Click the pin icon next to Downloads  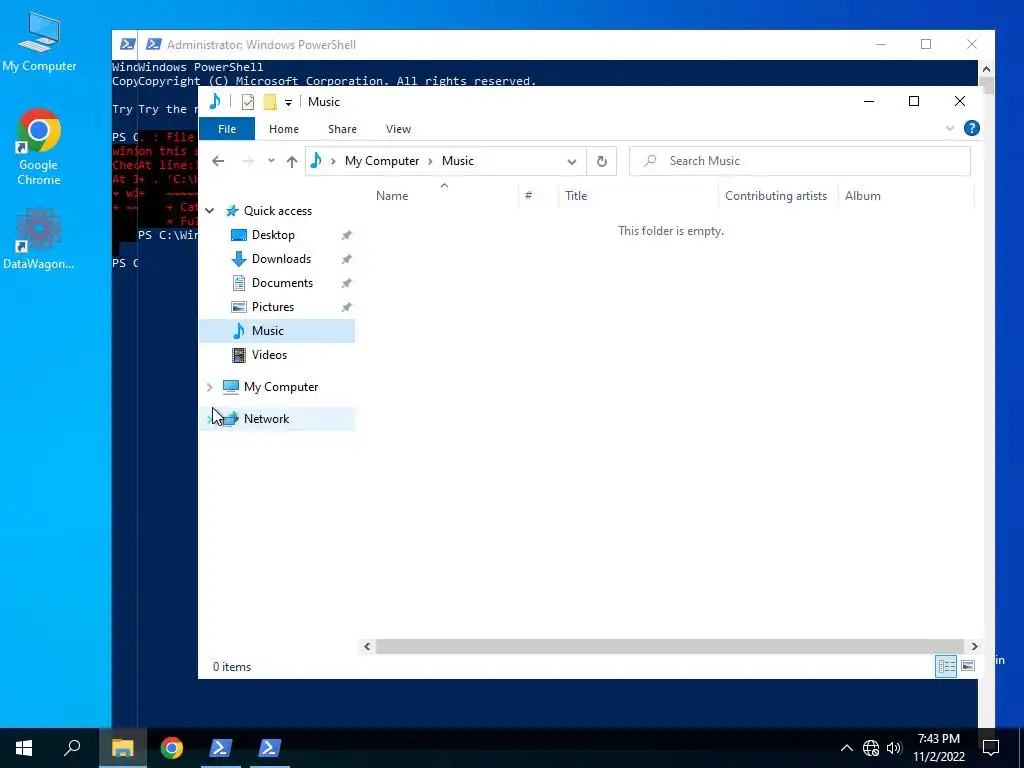(x=347, y=259)
